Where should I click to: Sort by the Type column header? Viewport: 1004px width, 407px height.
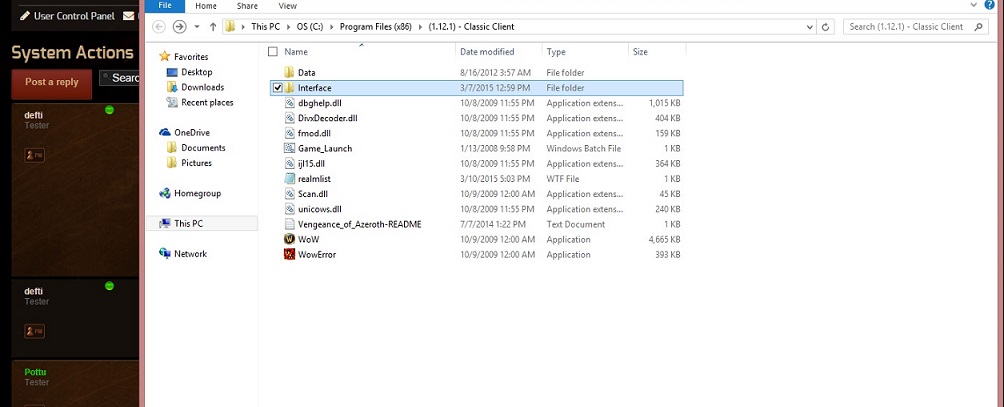coord(556,52)
